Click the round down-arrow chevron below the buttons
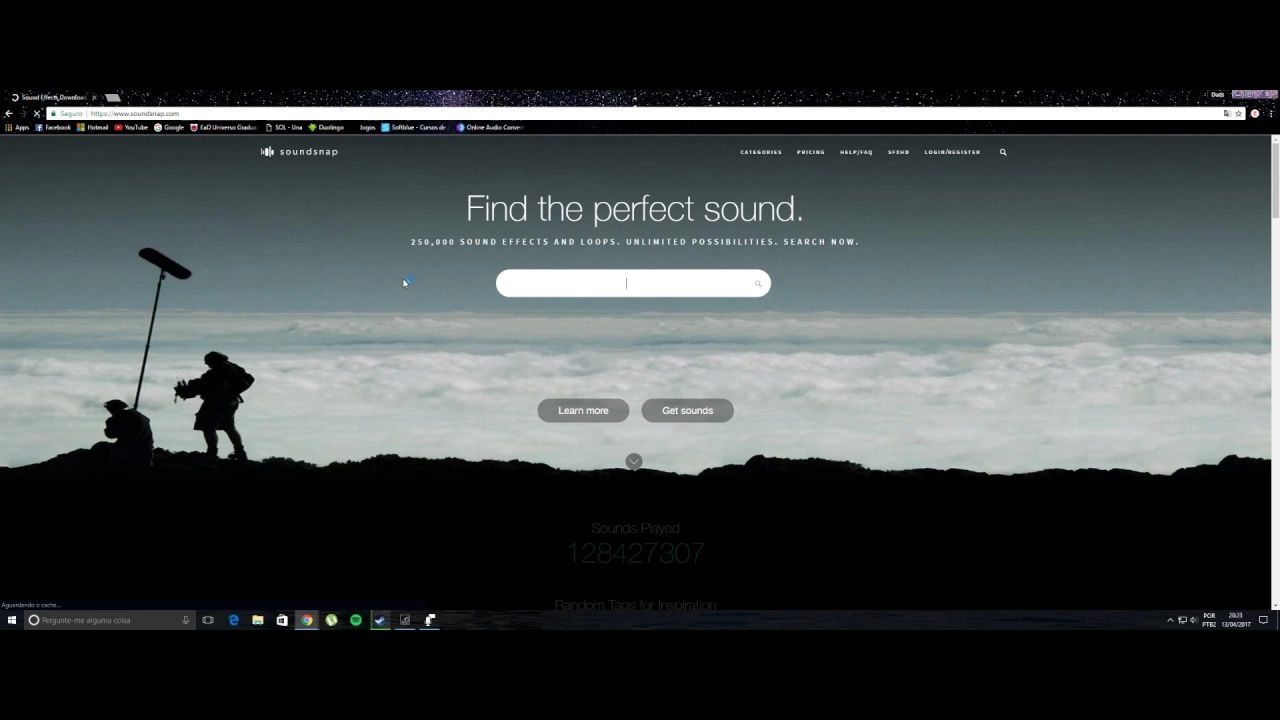Screen dimensions: 1280x720 (x=634, y=461)
